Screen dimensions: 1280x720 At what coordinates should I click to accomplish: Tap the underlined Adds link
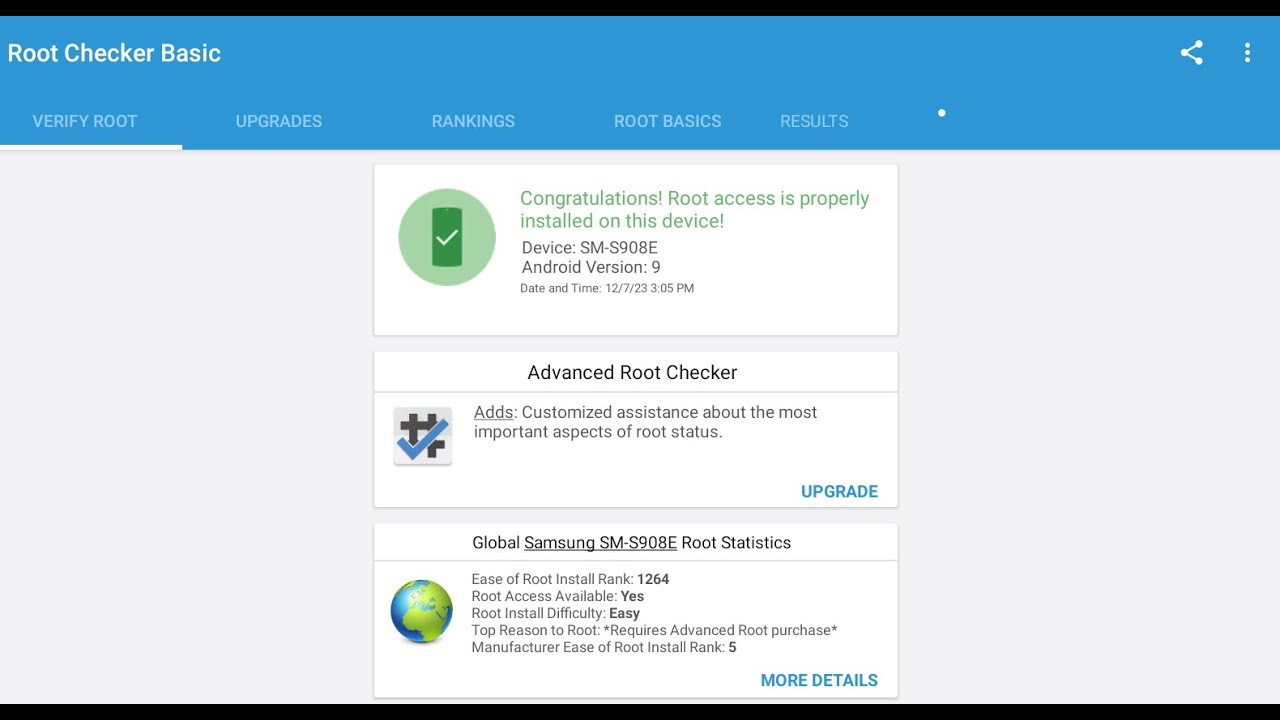coord(493,412)
